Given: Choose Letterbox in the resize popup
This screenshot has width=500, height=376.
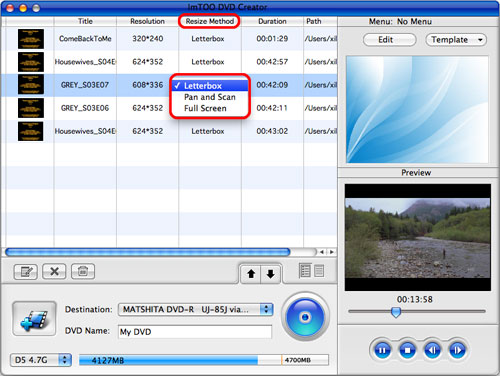Looking at the screenshot, I should point(210,86).
